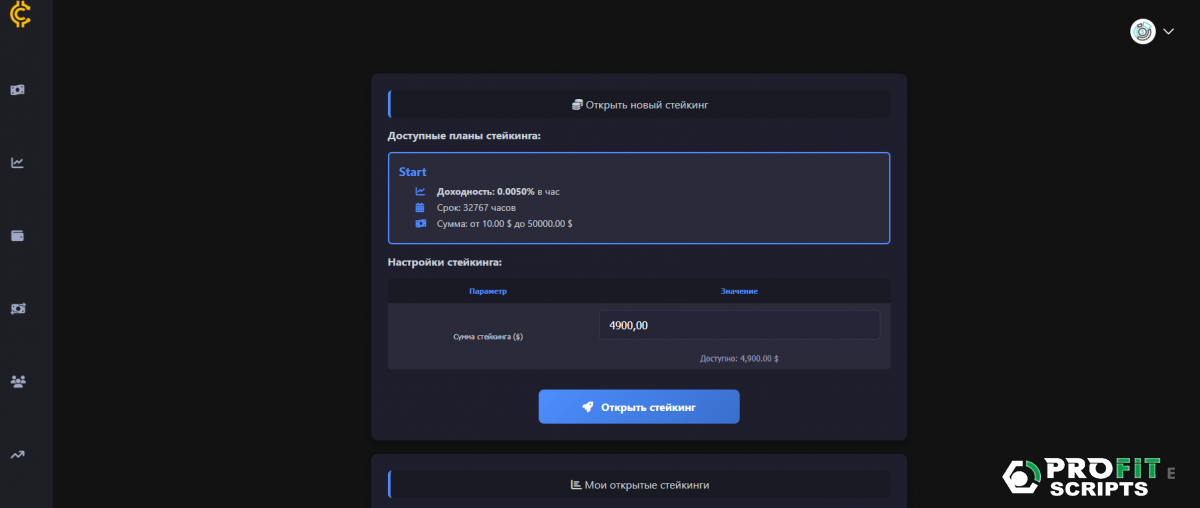Click the user avatar in top-right corner
1200x508 pixels.
pyautogui.click(x=1143, y=31)
